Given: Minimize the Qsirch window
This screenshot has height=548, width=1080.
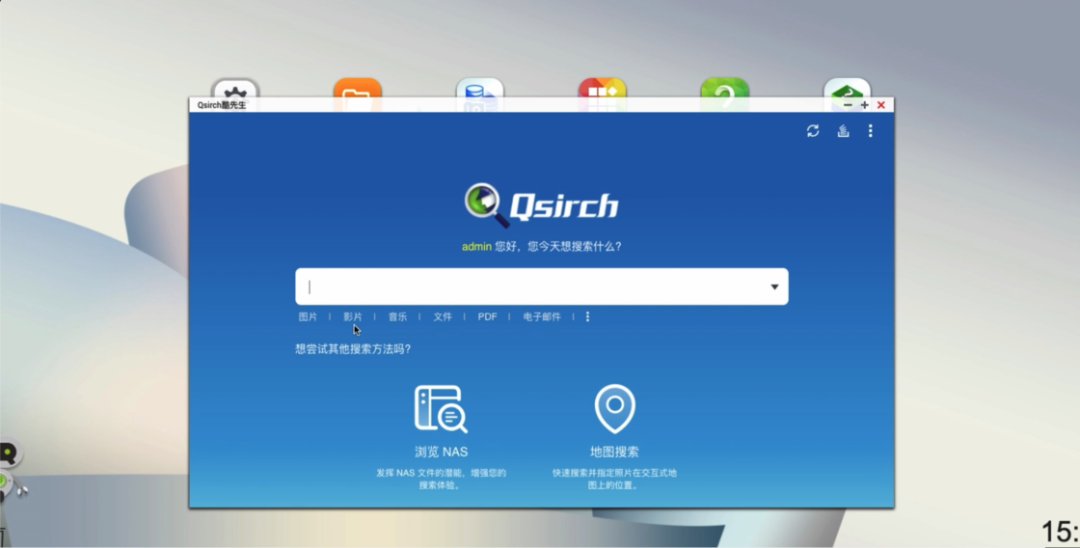Looking at the screenshot, I should click(848, 105).
